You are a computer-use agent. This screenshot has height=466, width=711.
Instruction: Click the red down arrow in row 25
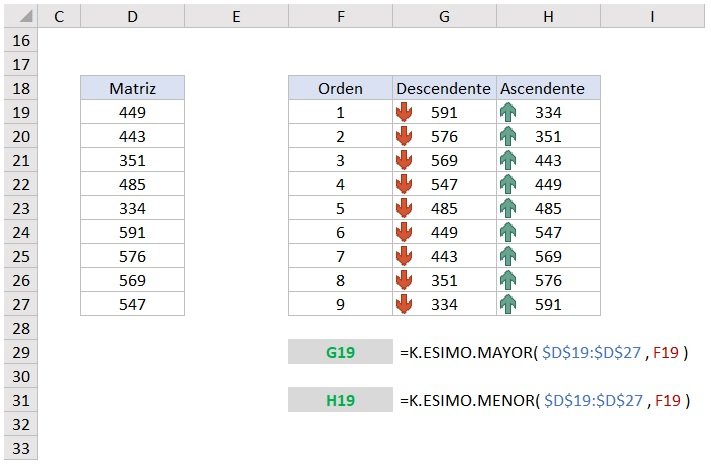coord(404,256)
